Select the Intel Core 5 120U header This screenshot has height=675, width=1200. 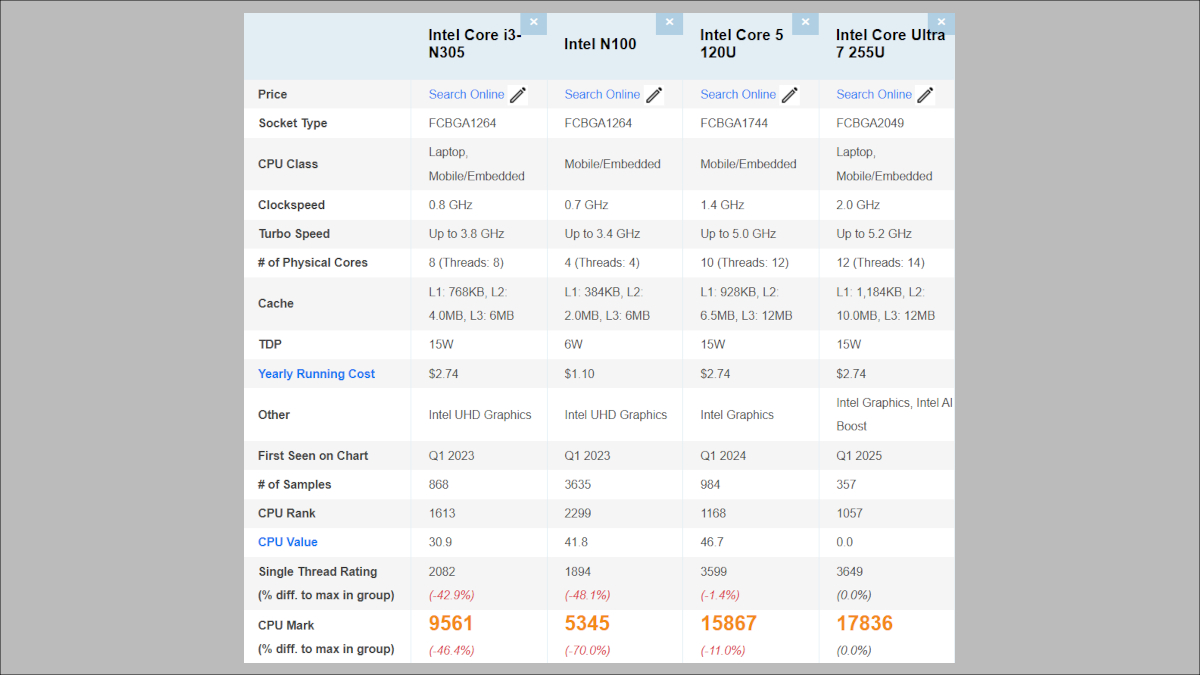[741, 43]
